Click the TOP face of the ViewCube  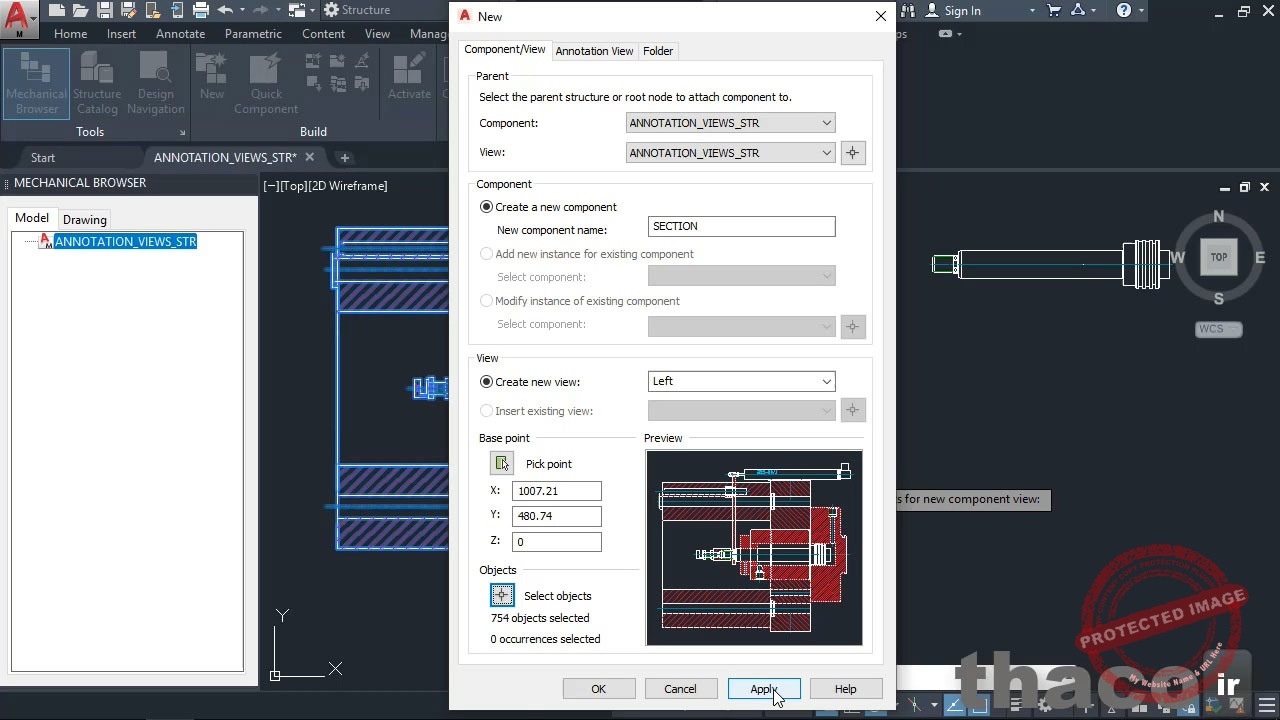click(1219, 257)
